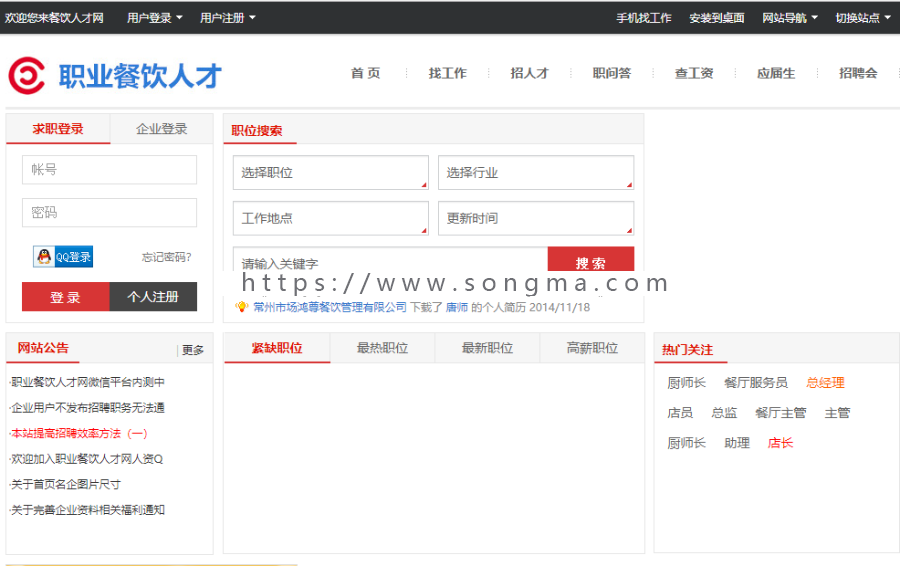Open the 用户登录 dropdown

pyautogui.click(x=154, y=18)
